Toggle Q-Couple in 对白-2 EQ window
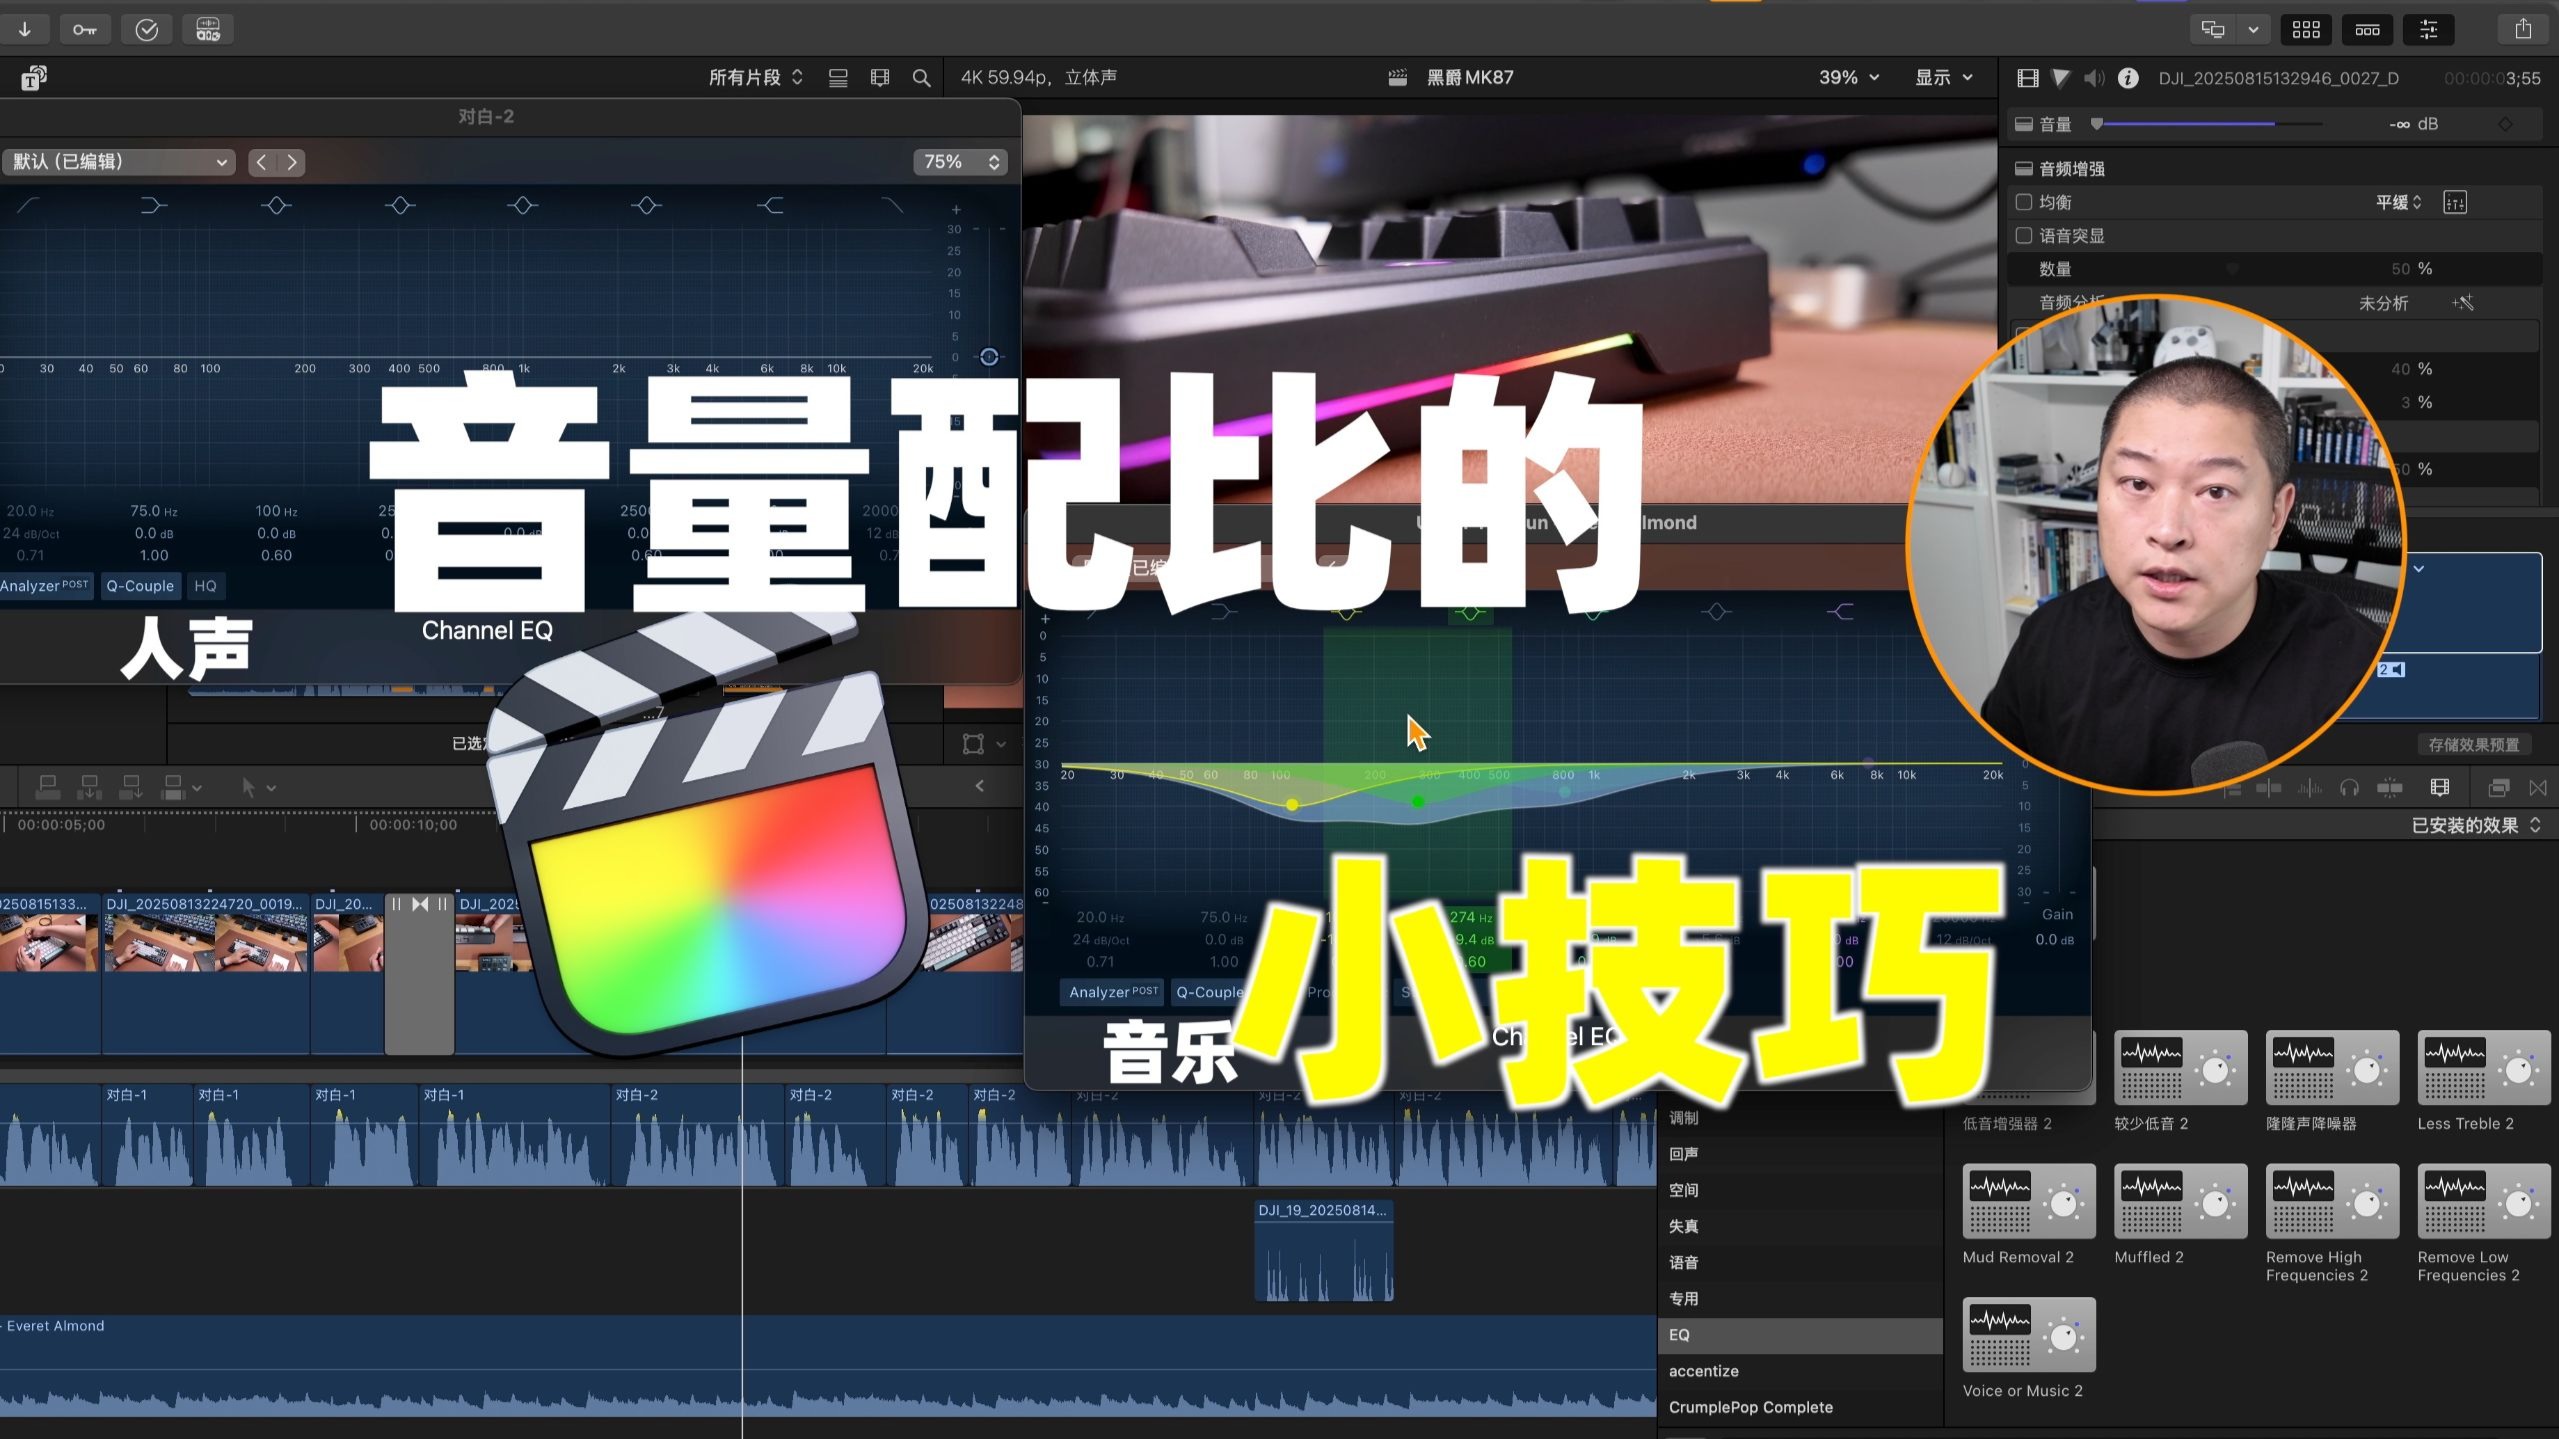Screen dimensions: 2559x1439 click(x=140, y=586)
